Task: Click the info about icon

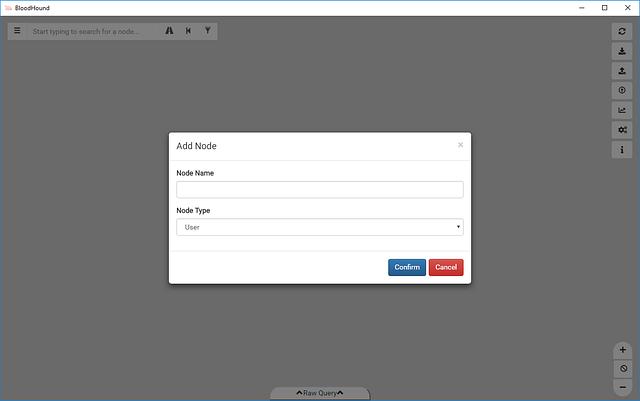Action: (622, 149)
